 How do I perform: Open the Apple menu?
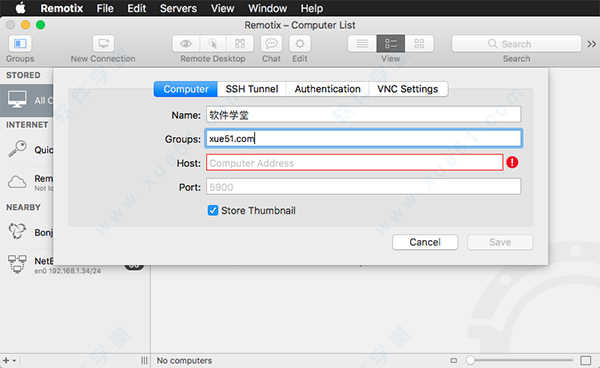pos(20,8)
